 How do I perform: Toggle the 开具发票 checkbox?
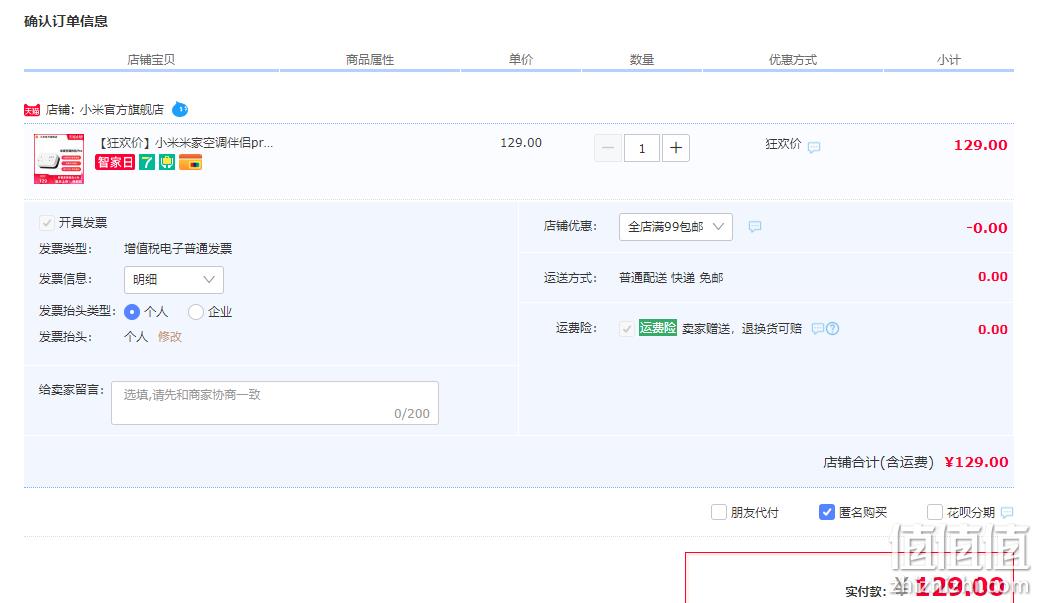coord(46,223)
